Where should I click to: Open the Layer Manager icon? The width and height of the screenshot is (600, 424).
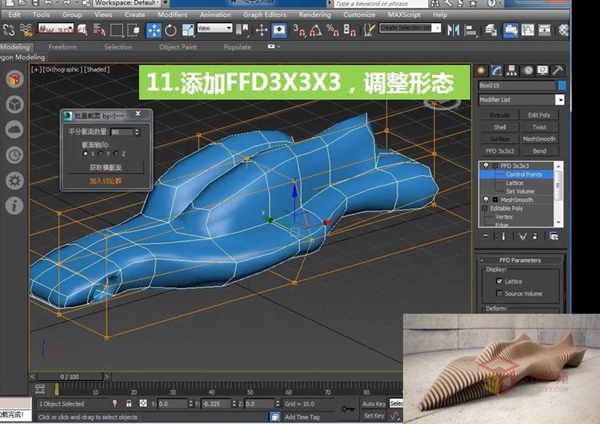point(491,30)
